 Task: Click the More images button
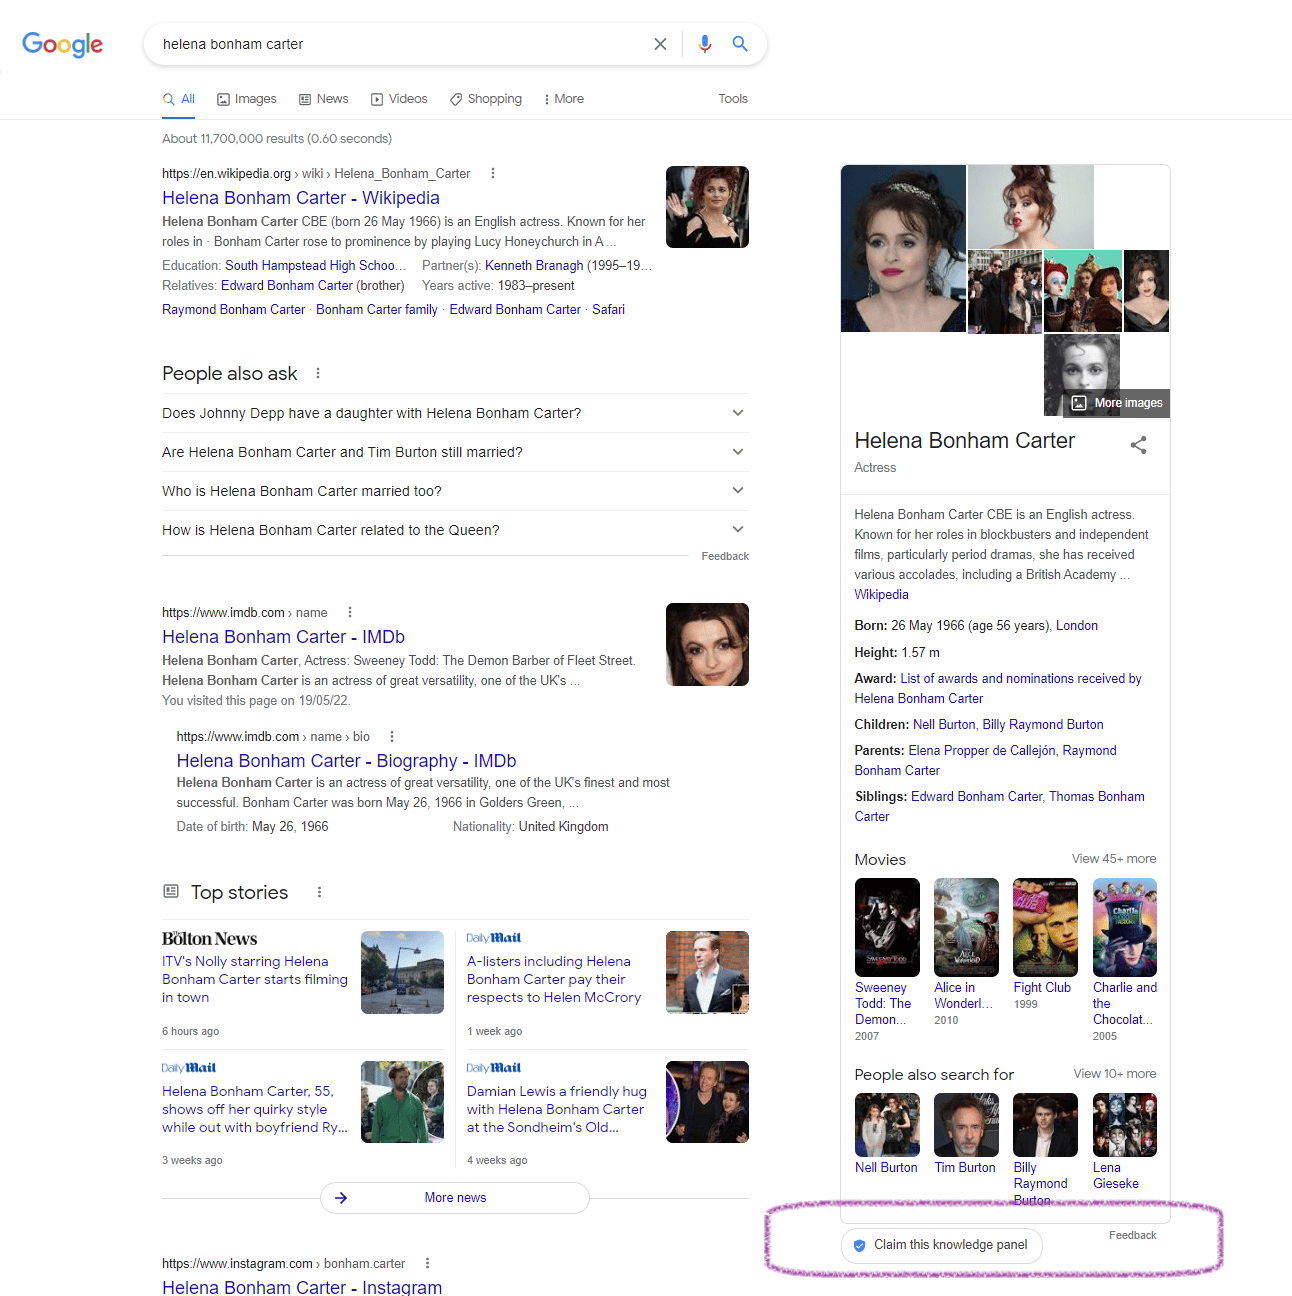(1117, 403)
